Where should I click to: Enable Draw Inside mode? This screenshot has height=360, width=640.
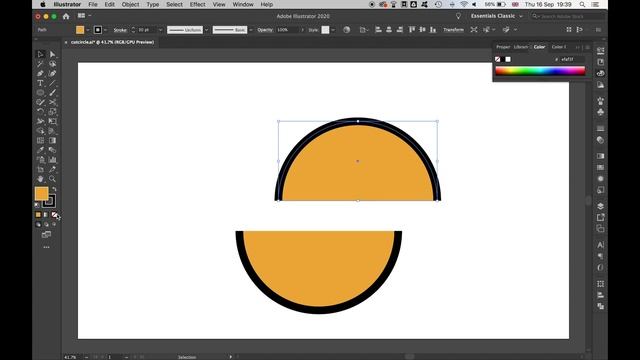coord(54,224)
